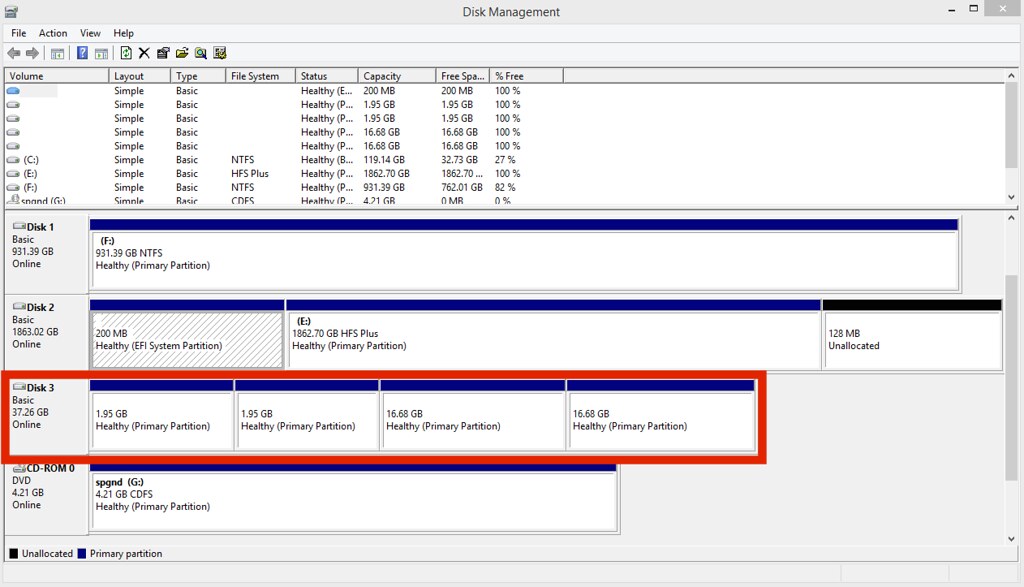The image size is (1024, 587).
Task: Open the Disk Management title bar system icon
Action: [11, 12]
